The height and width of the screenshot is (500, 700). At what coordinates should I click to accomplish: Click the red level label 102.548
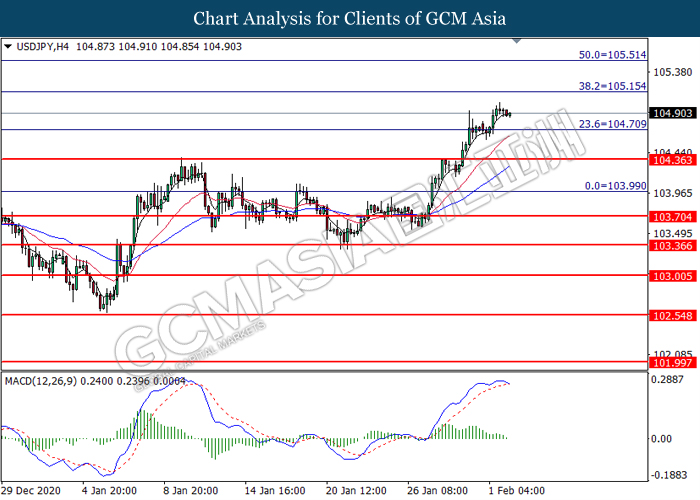(x=672, y=316)
